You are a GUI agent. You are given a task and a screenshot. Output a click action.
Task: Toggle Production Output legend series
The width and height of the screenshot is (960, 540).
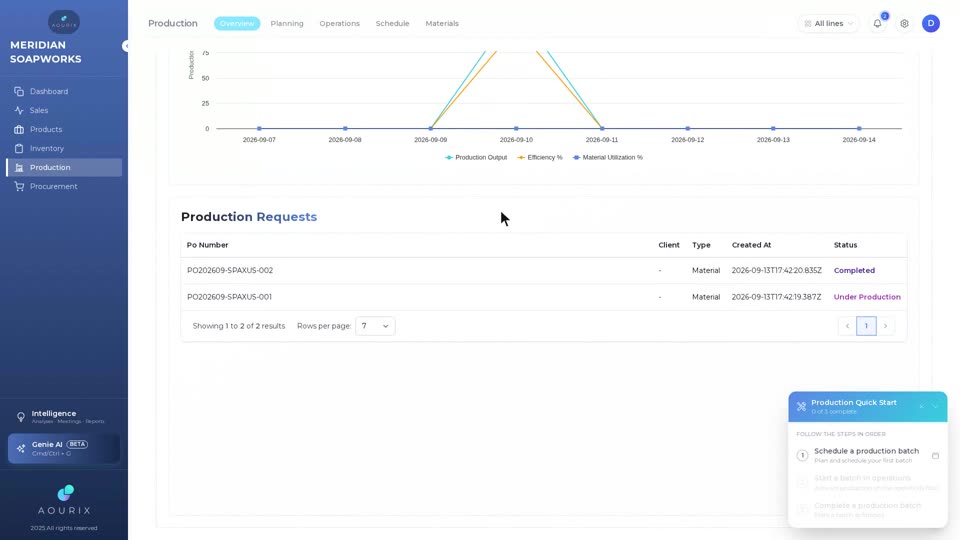tap(476, 157)
